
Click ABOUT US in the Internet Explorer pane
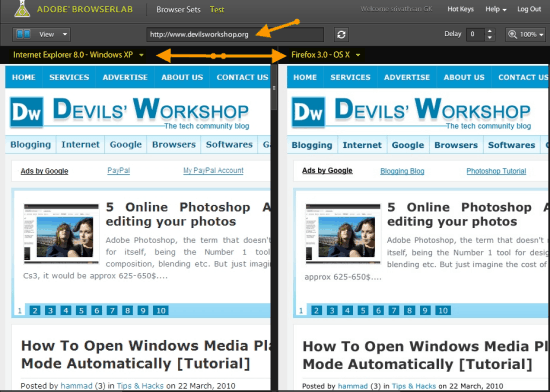(x=182, y=77)
